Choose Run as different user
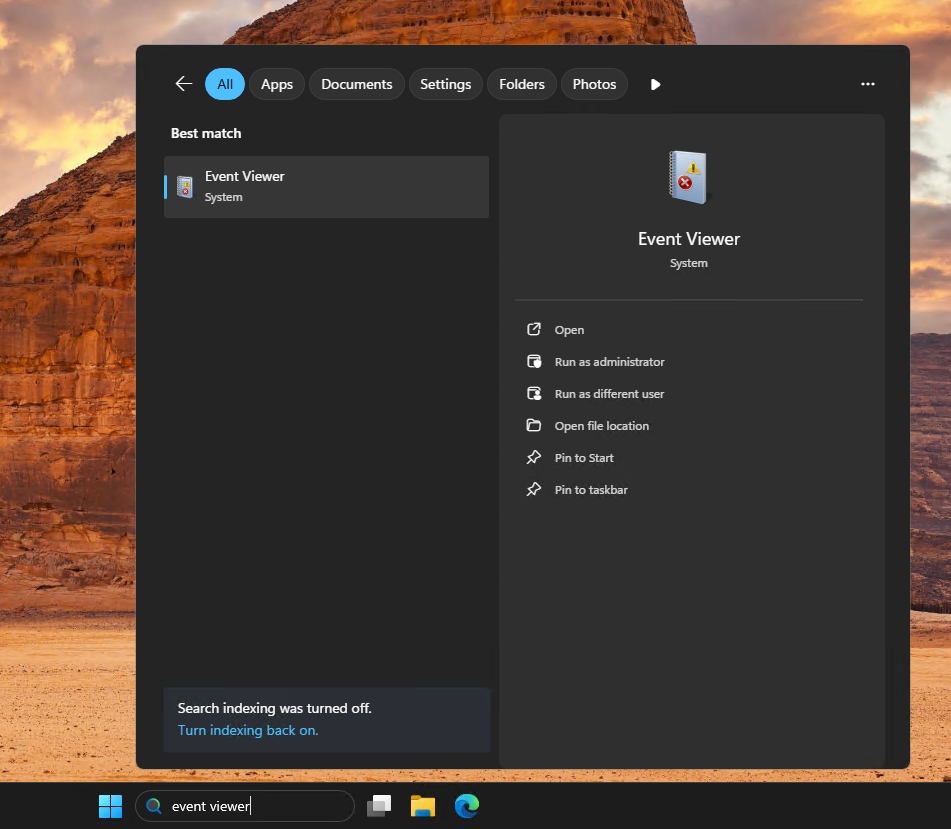This screenshot has height=829, width=951. tap(609, 394)
